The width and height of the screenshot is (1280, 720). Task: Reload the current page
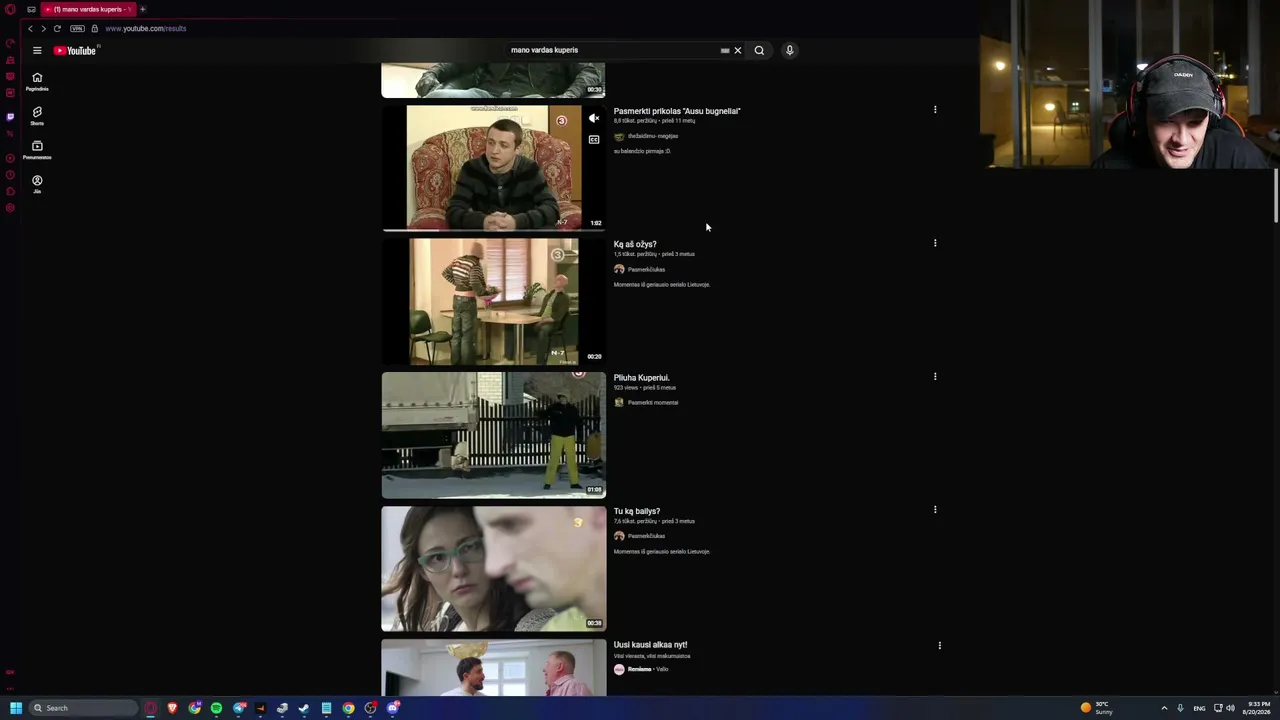pyautogui.click(x=57, y=28)
